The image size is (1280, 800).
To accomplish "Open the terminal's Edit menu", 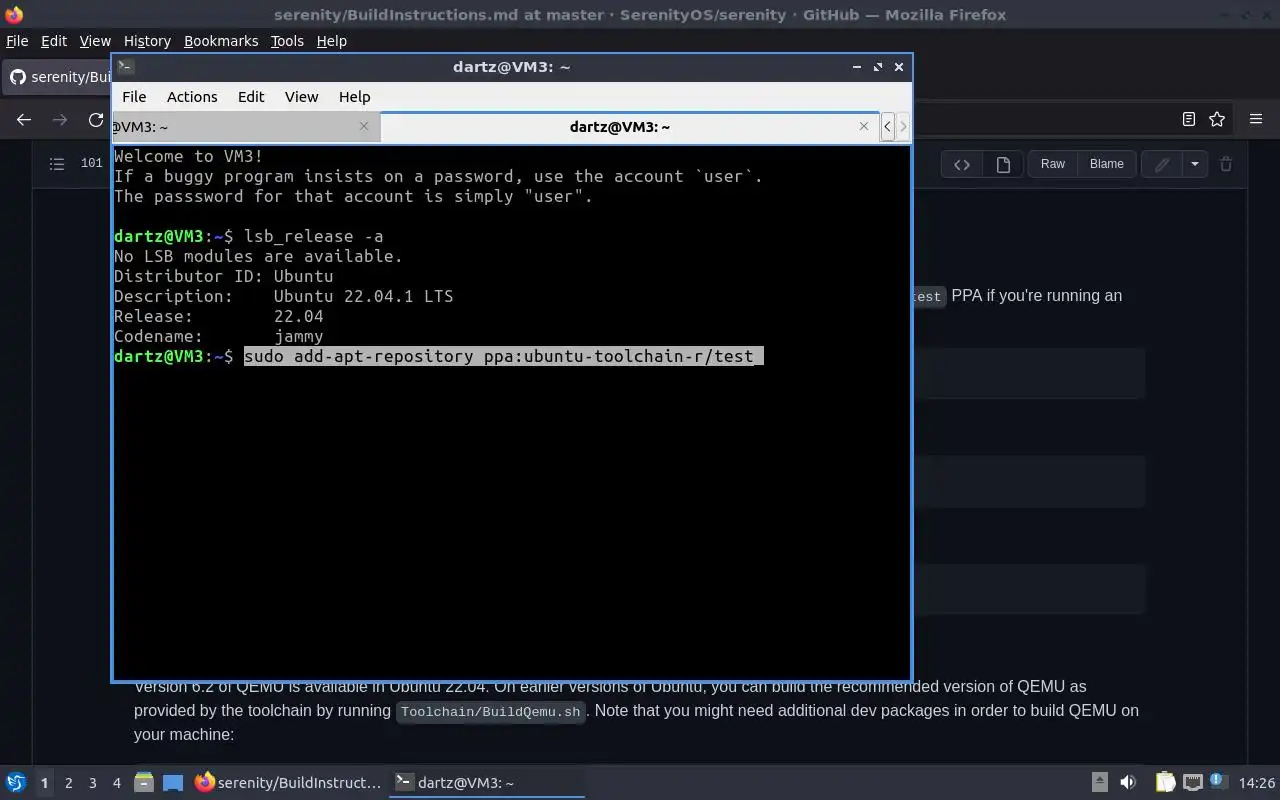I will (251, 97).
